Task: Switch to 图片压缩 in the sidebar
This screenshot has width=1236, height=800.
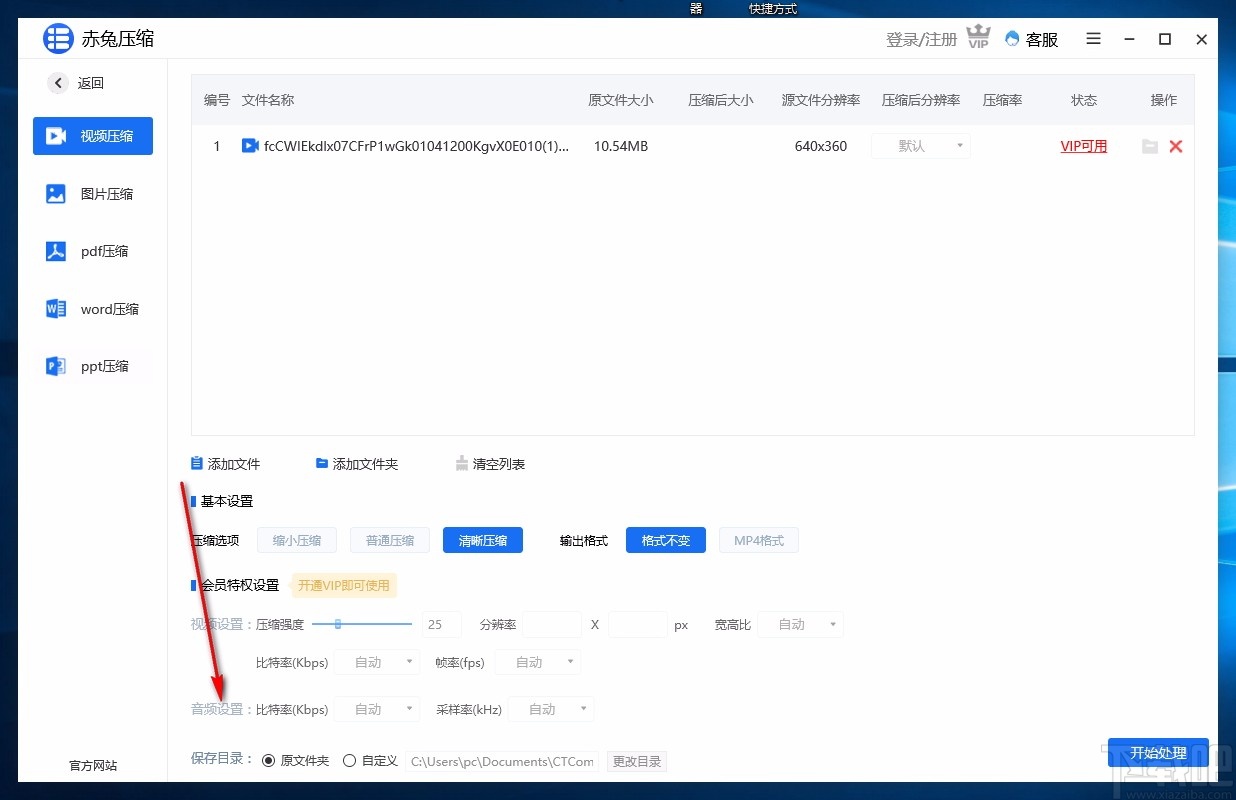Action: (x=92, y=193)
